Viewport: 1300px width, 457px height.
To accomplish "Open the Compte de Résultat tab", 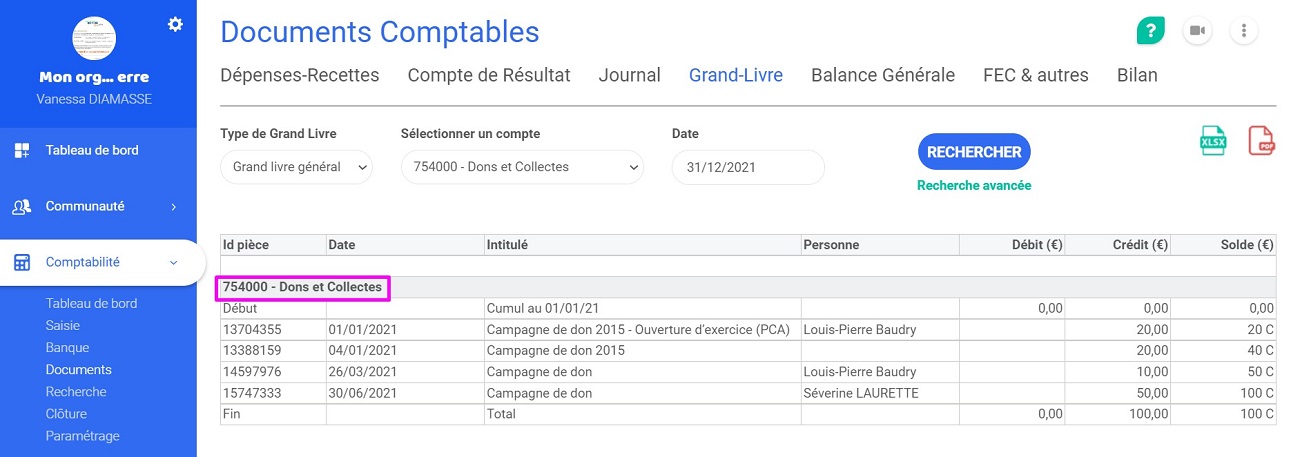I will 489,75.
